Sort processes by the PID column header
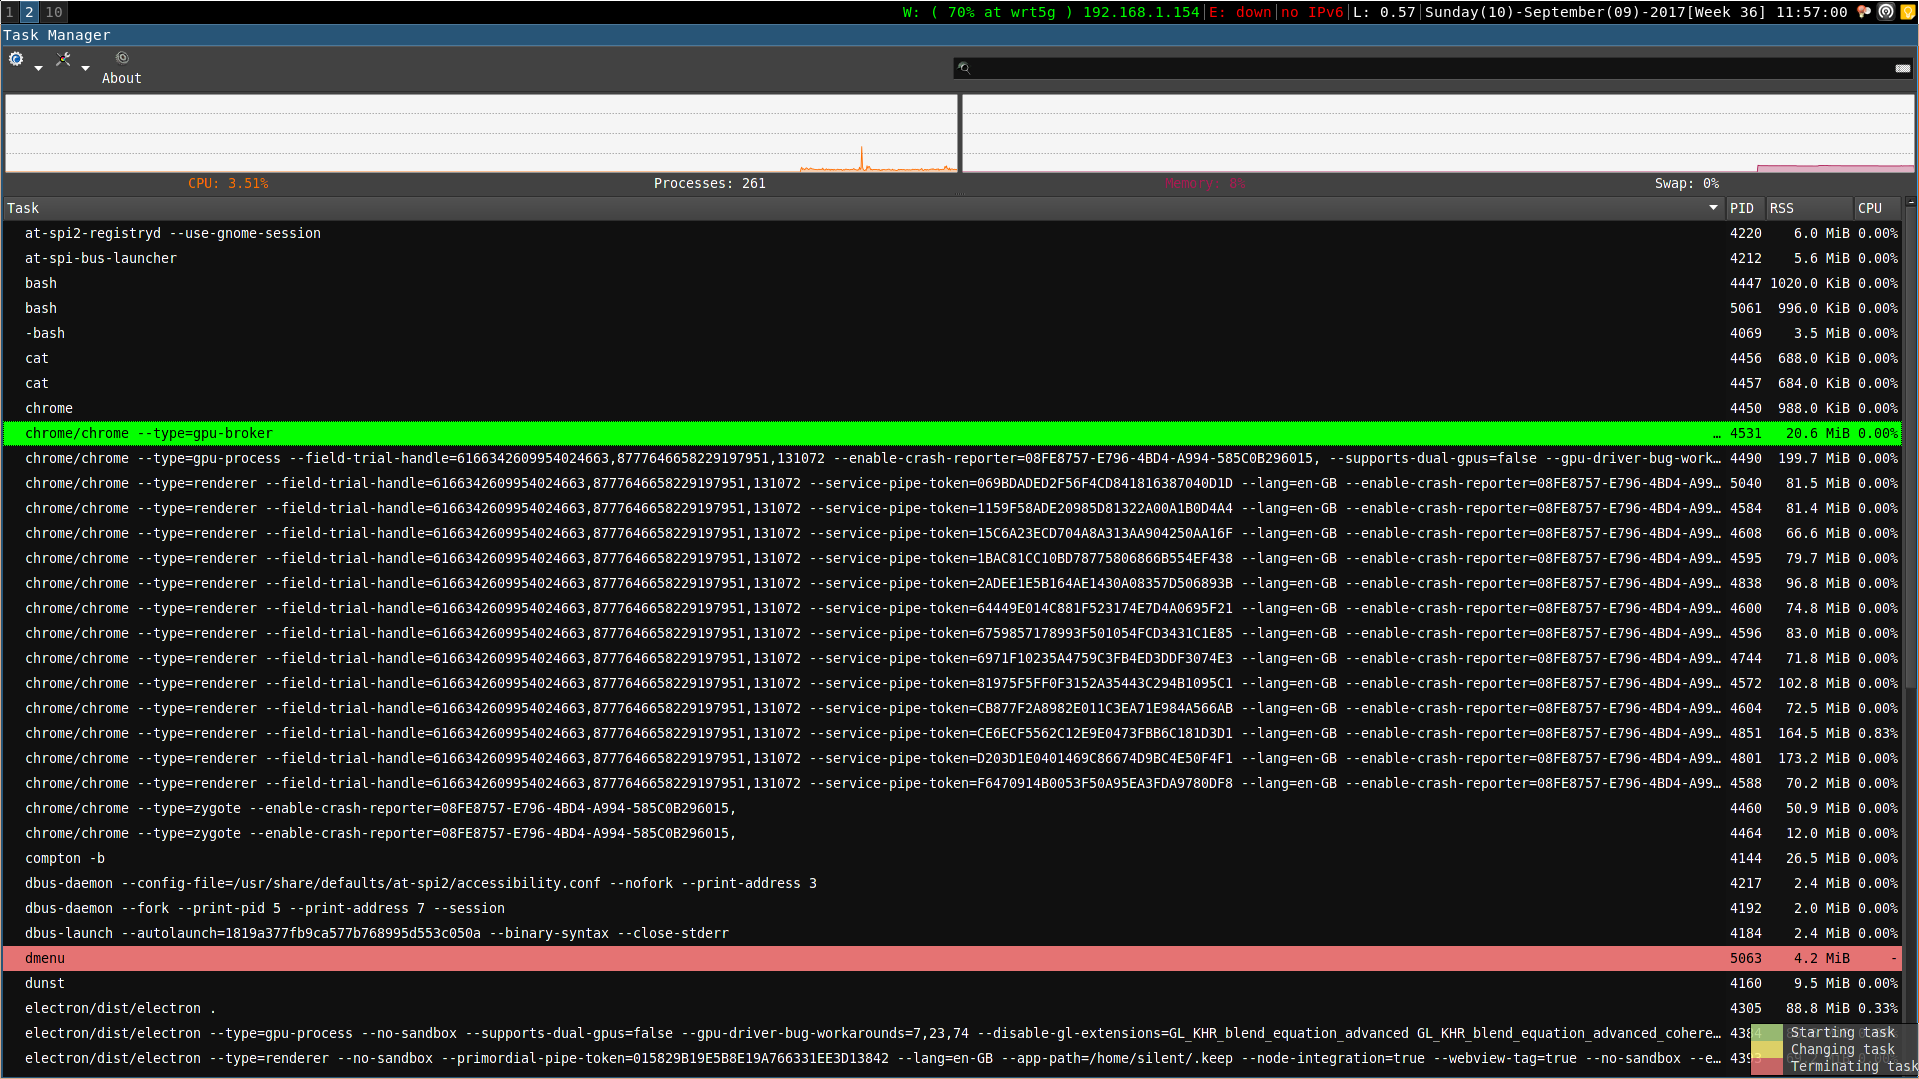The height and width of the screenshot is (1079, 1919). (1742, 208)
